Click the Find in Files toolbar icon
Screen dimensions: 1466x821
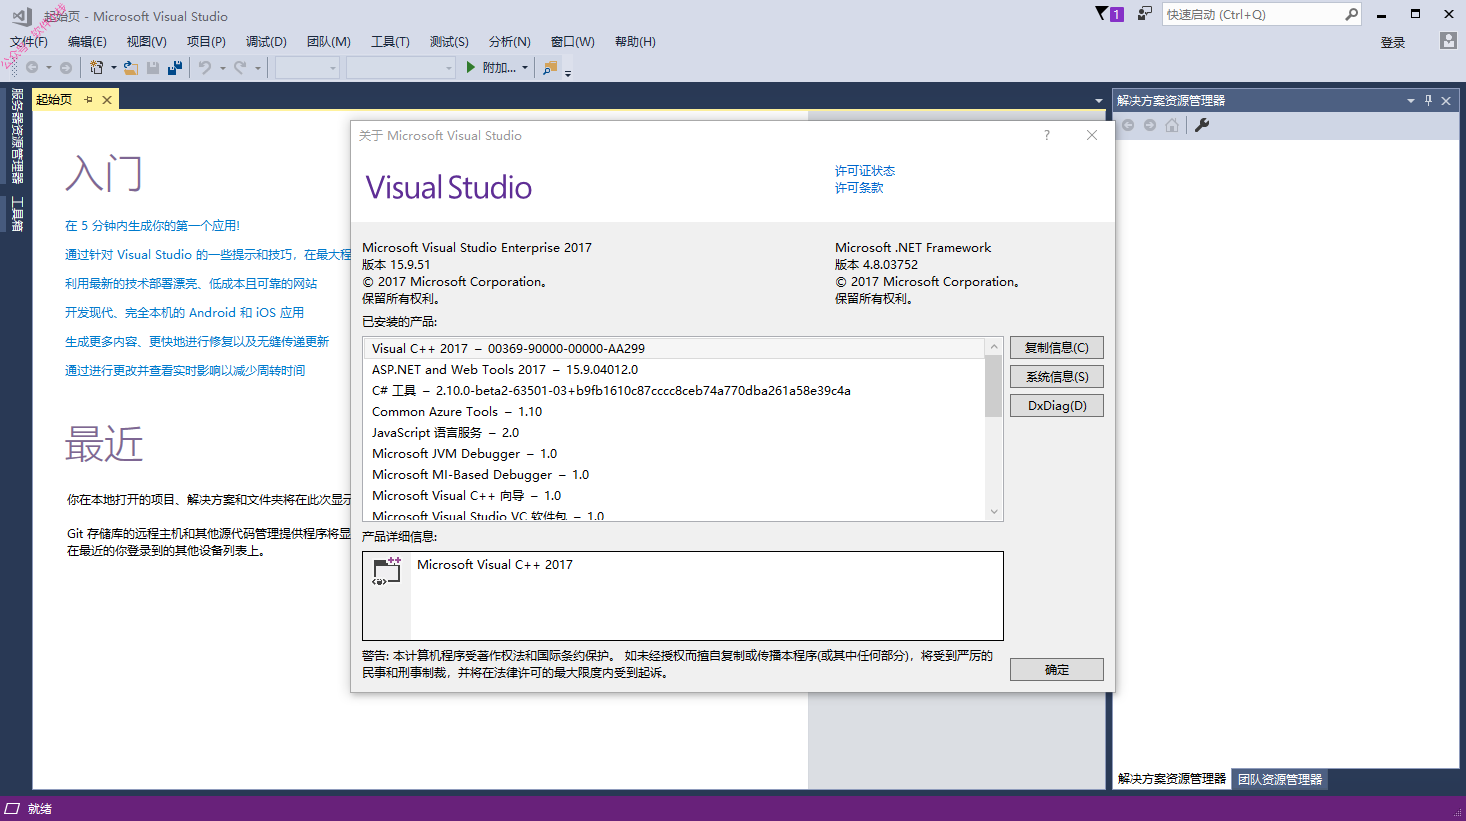click(x=550, y=68)
